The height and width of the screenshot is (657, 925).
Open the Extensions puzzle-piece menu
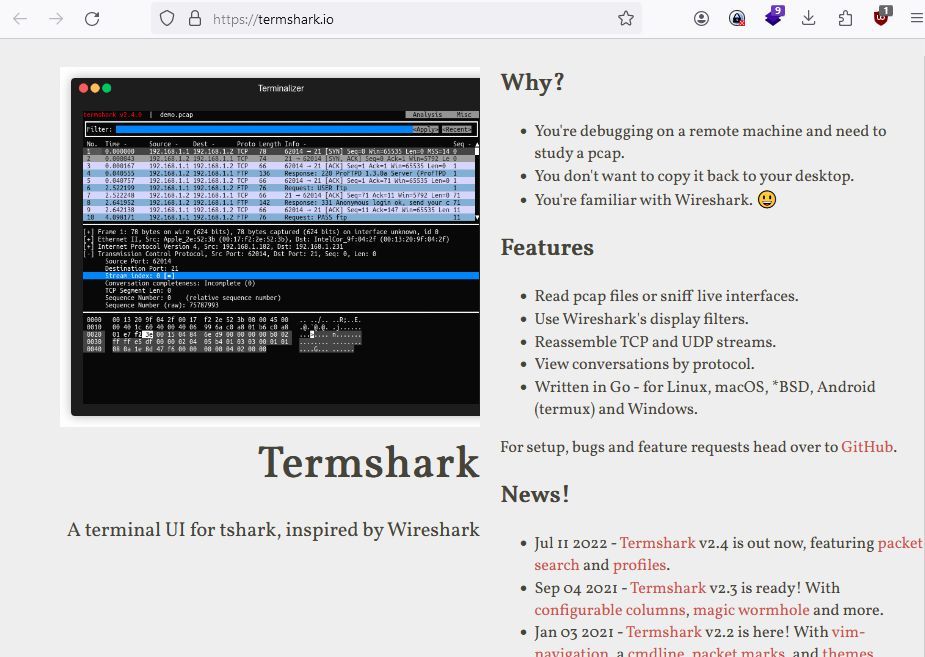(845, 19)
